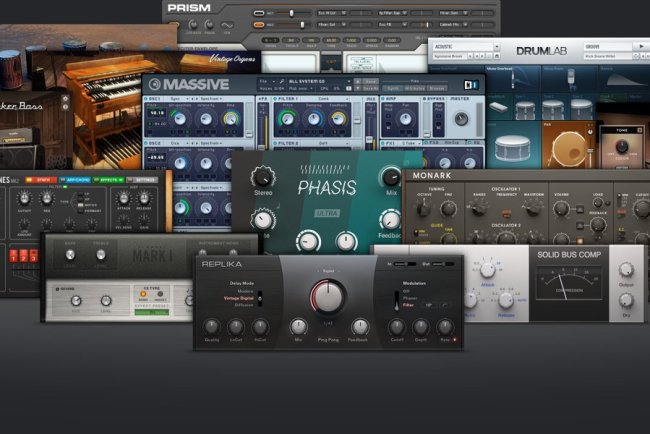This screenshot has width=650, height=434.
Task: Click Monark Oscillator 1 Waveform knob
Action: (533, 207)
